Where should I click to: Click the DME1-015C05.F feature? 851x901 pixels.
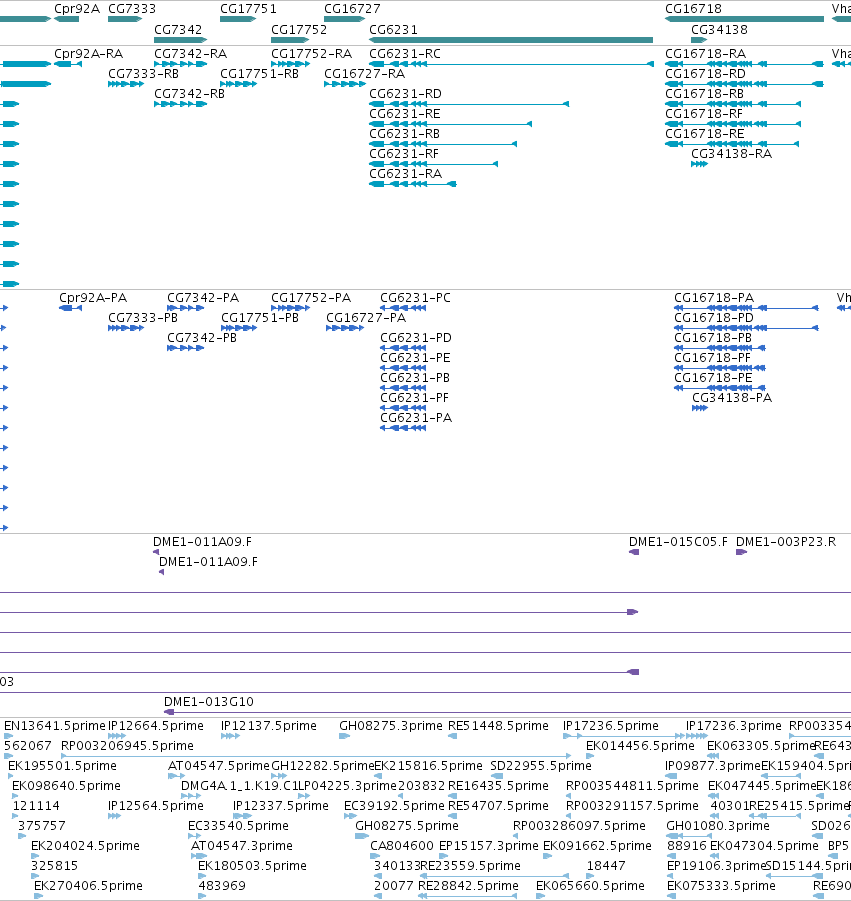click(678, 542)
